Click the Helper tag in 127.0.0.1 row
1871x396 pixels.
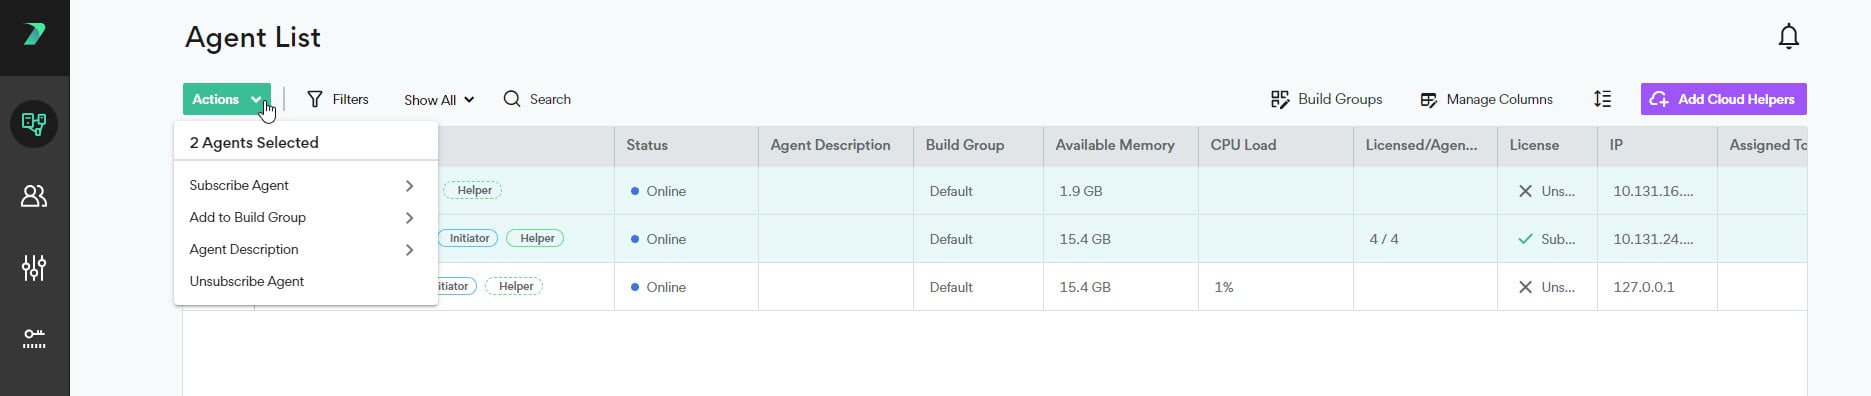click(x=515, y=286)
